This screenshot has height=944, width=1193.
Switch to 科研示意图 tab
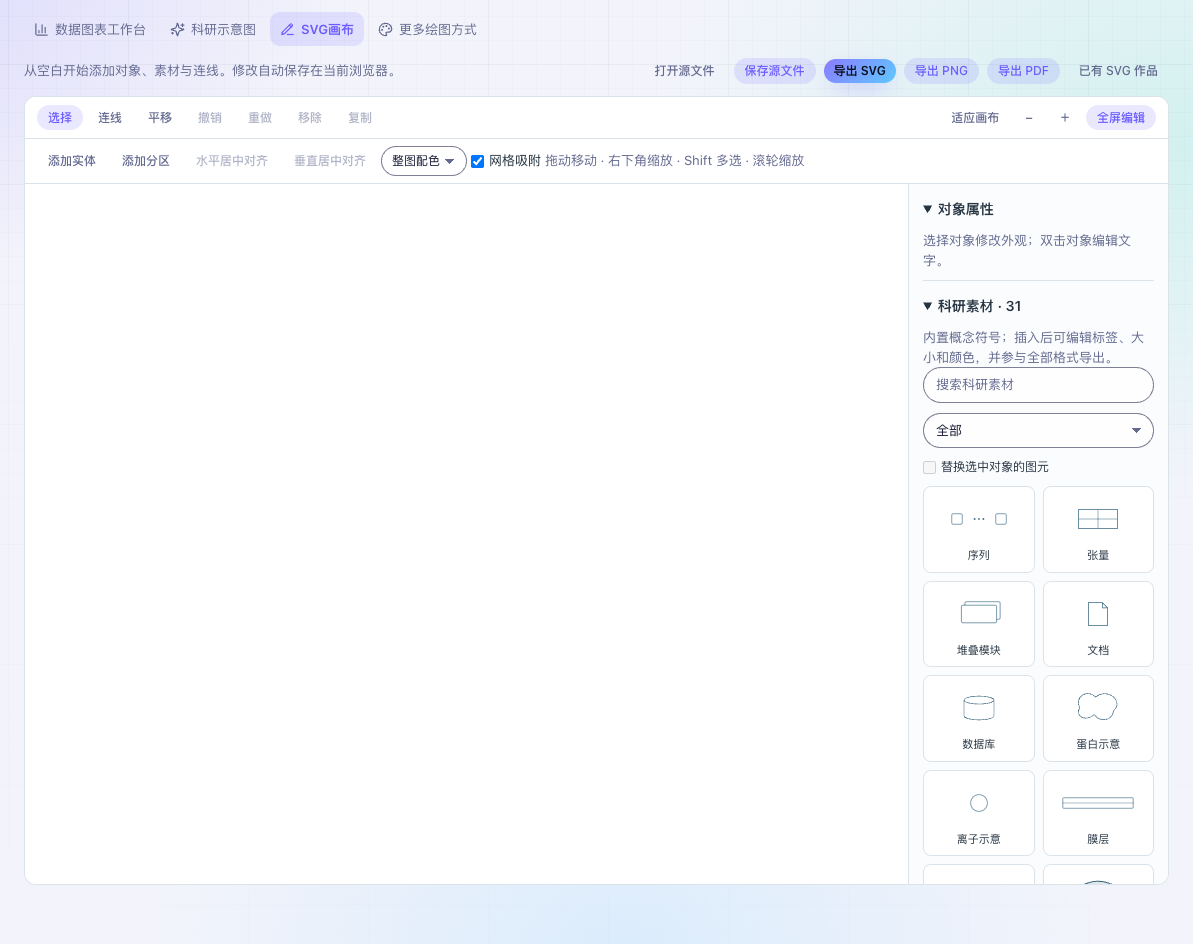pos(213,30)
